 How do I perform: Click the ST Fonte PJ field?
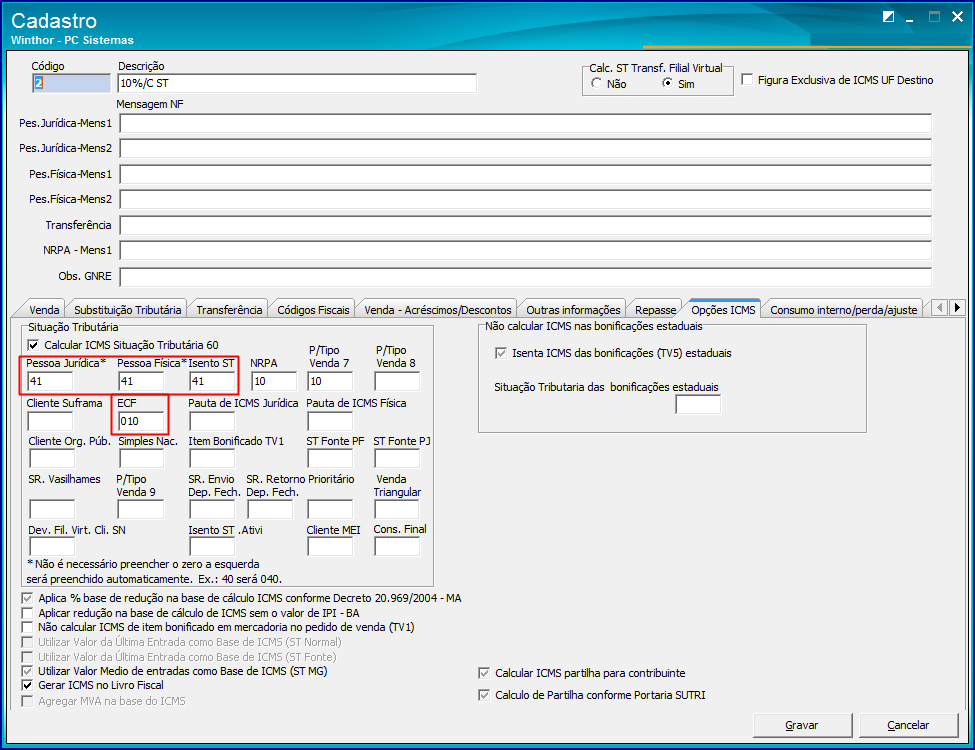point(397,458)
